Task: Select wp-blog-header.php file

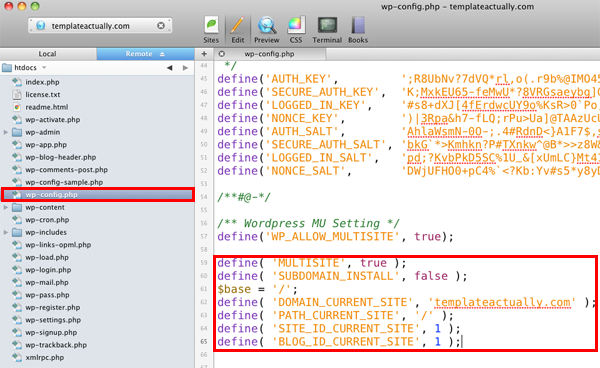Action: 60,157
